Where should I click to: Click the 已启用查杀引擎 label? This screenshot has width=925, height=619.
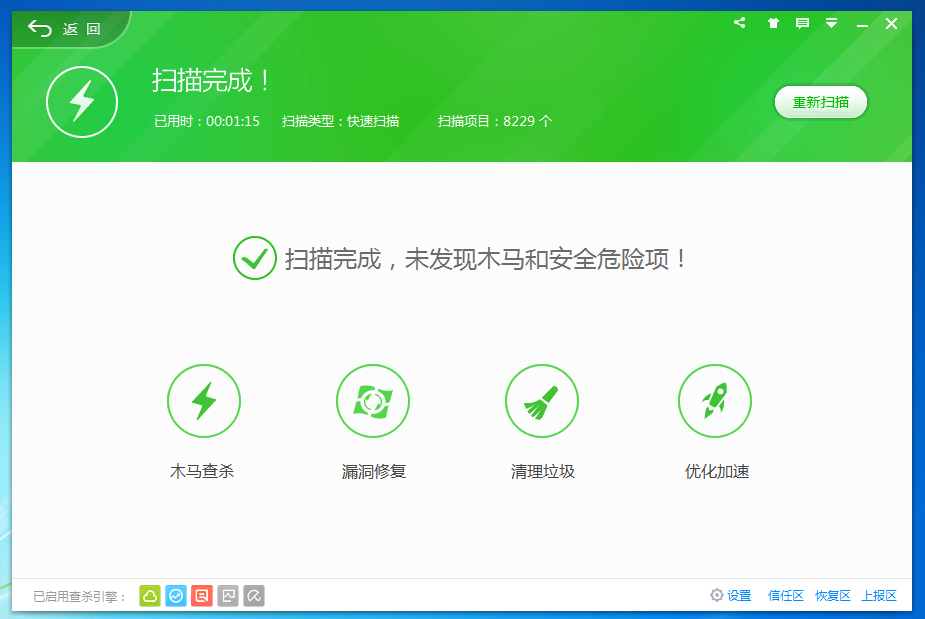coord(79,596)
